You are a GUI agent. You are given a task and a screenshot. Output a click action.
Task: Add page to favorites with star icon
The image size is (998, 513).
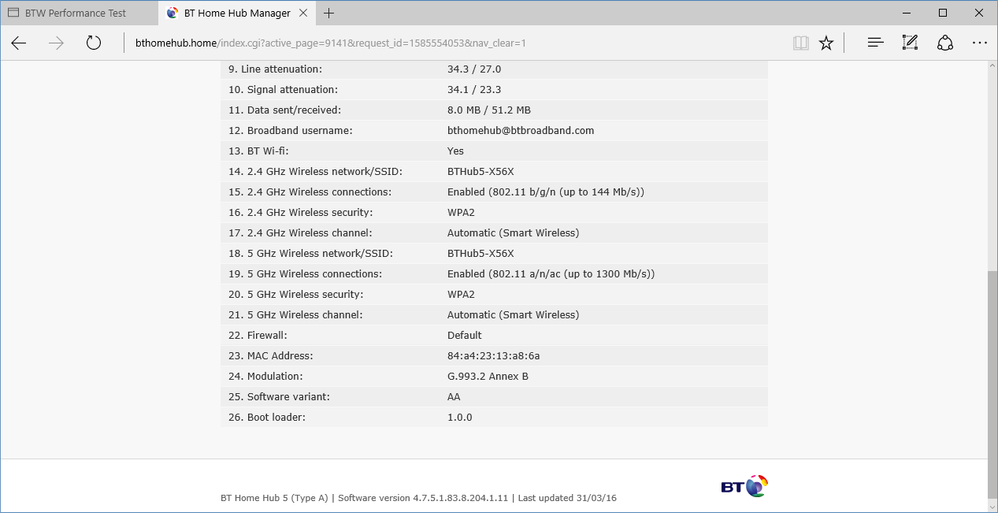coord(826,43)
